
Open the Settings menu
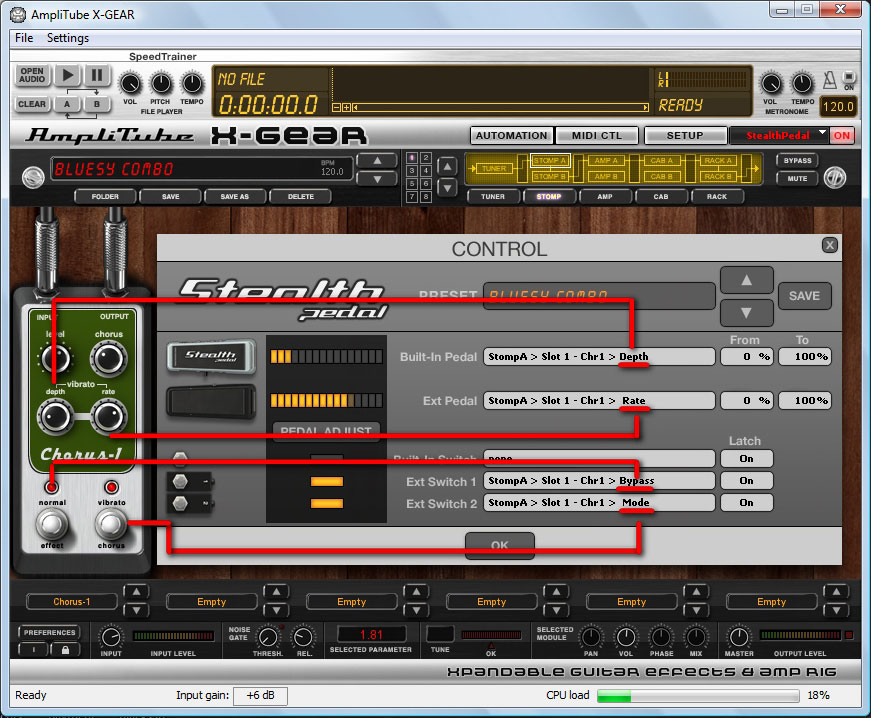(x=68, y=38)
